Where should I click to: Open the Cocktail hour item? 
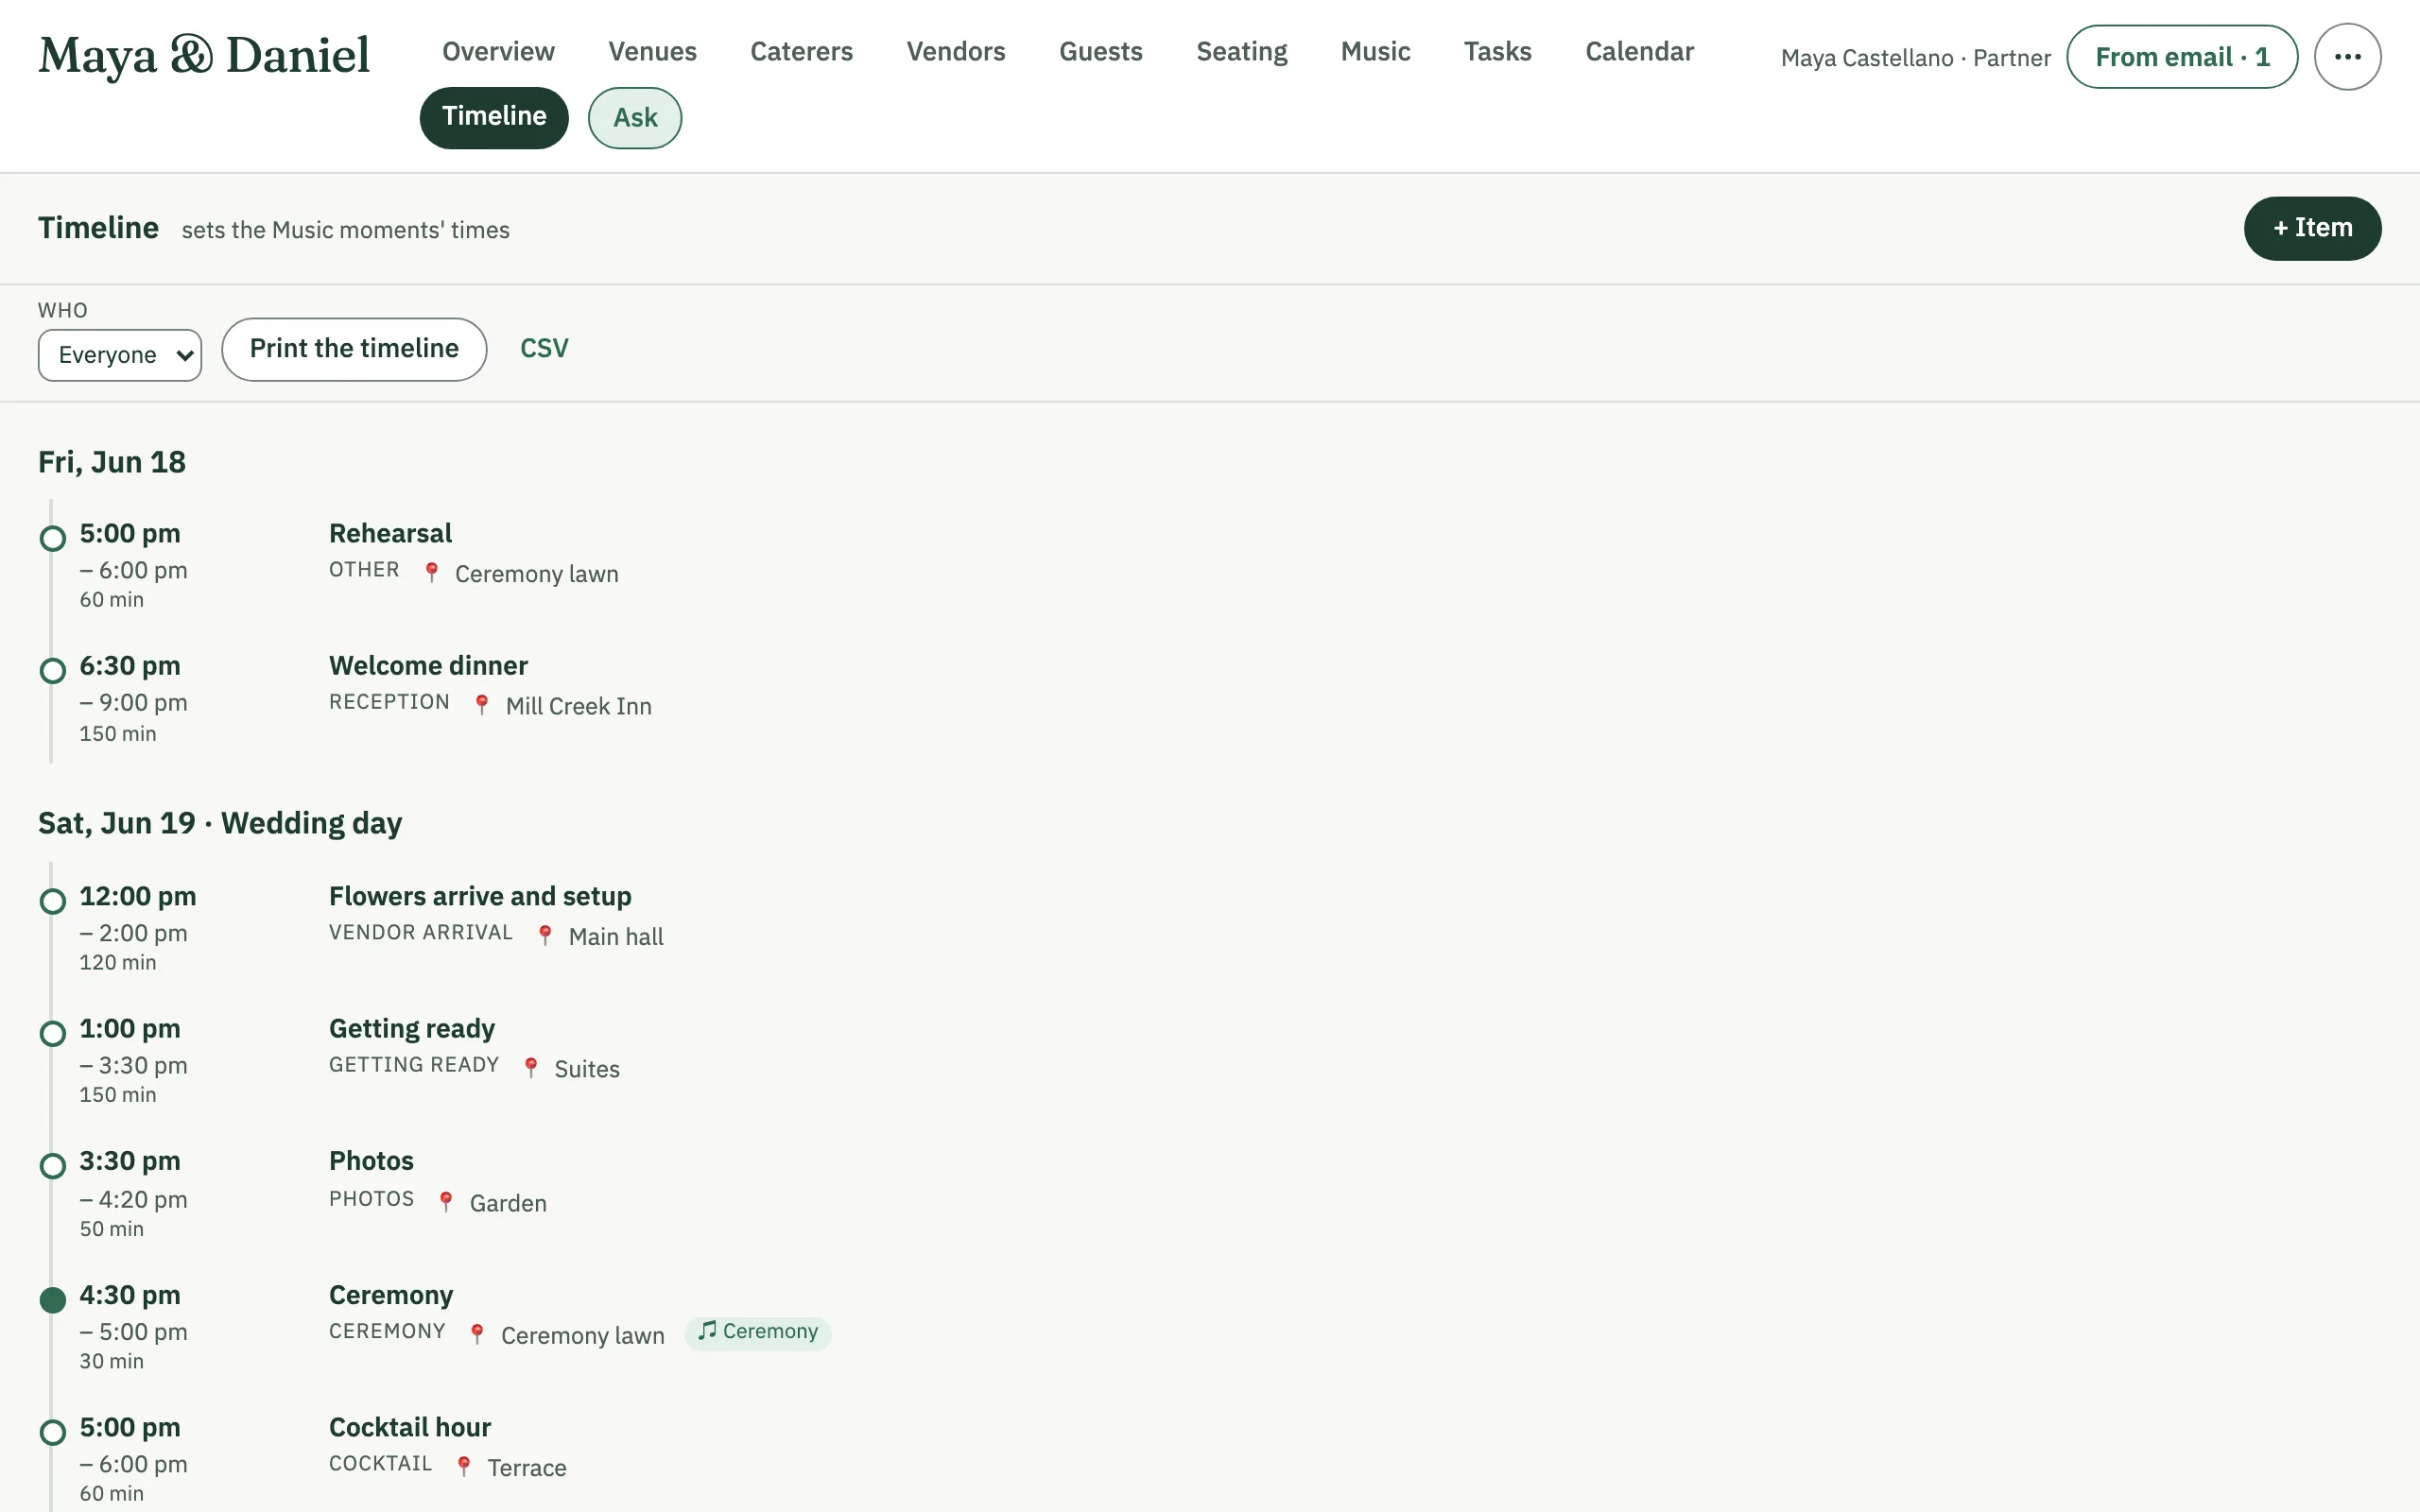pyautogui.click(x=410, y=1428)
